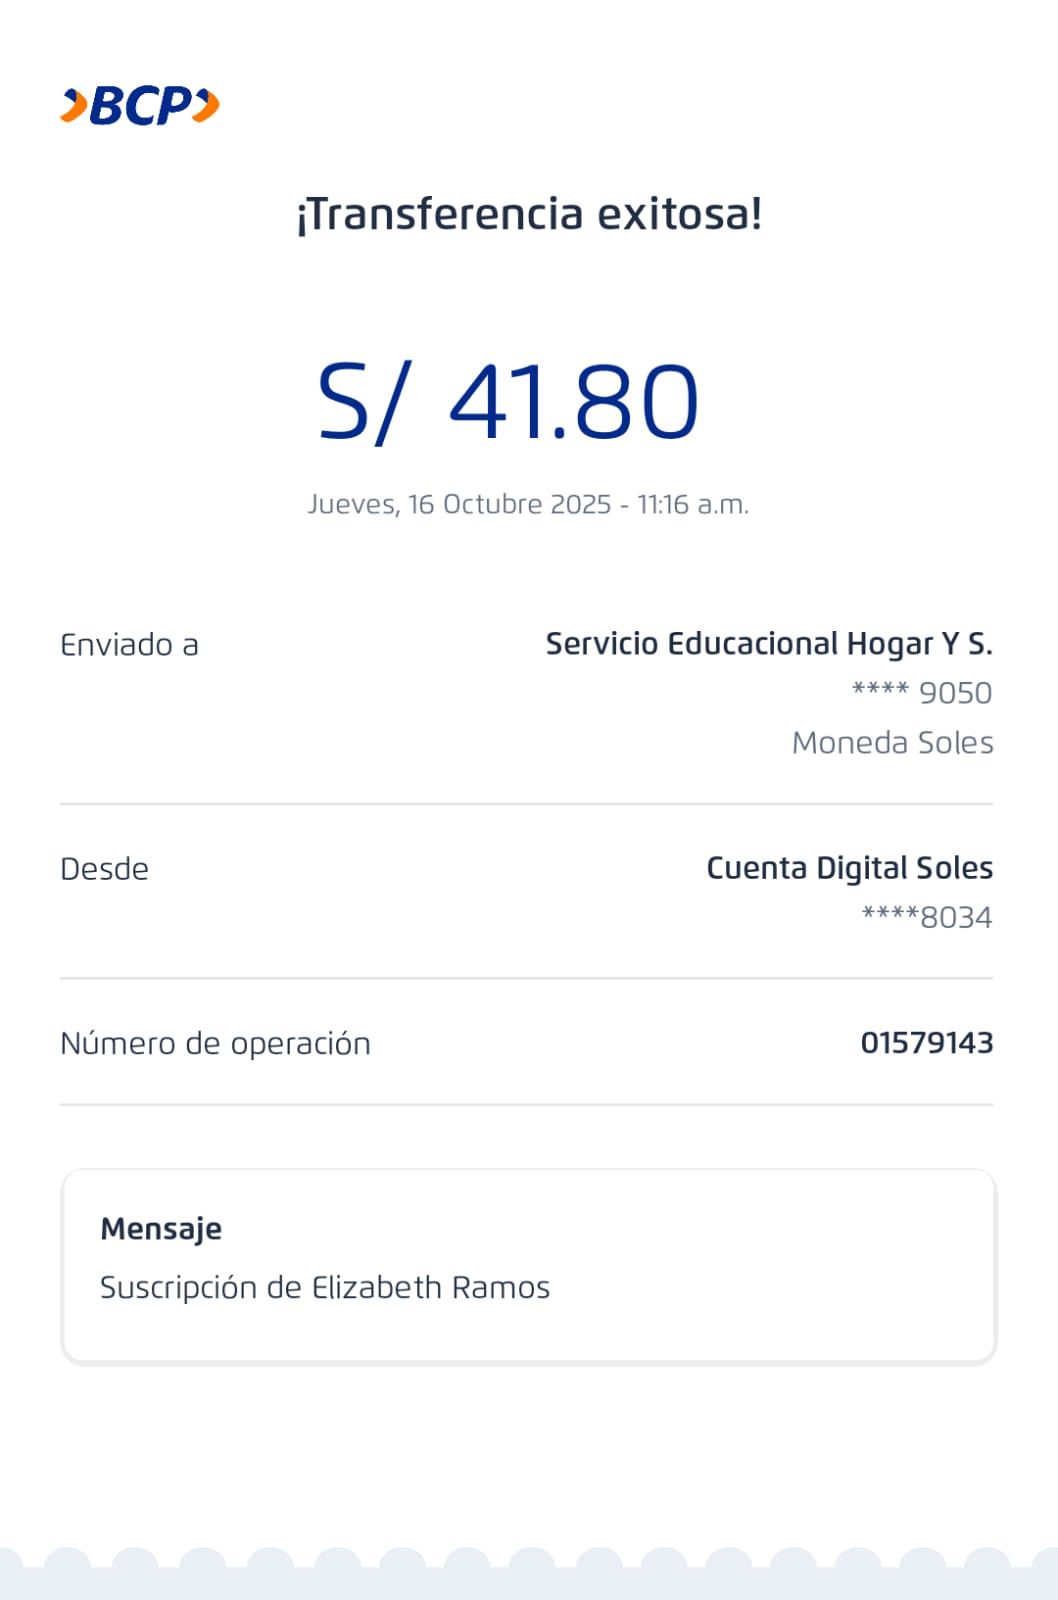Click the Moneda Soles text
The height and width of the screenshot is (1600, 1058).
(892, 742)
